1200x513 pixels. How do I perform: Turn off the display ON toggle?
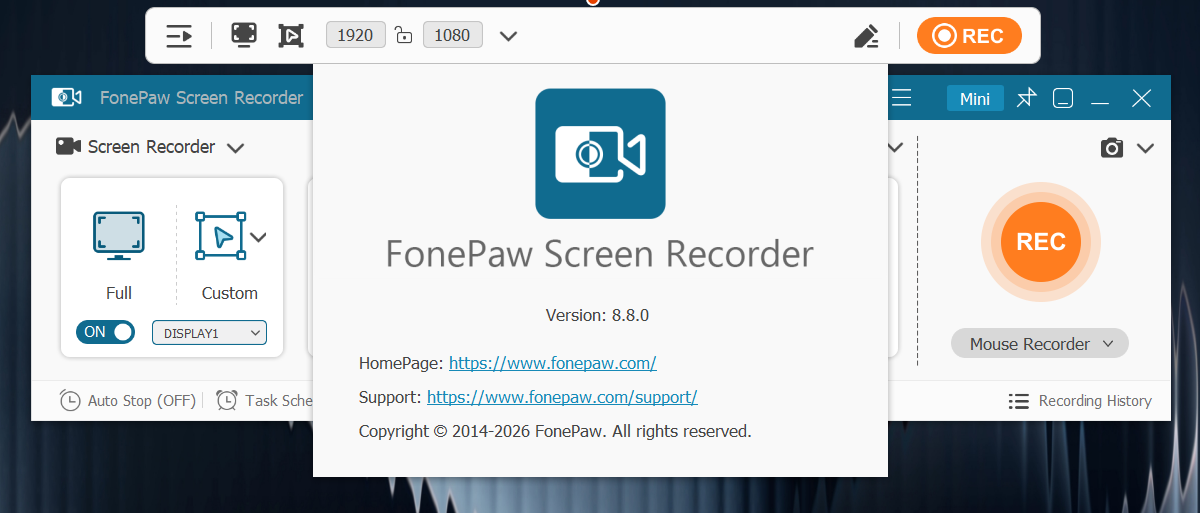tap(105, 332)
